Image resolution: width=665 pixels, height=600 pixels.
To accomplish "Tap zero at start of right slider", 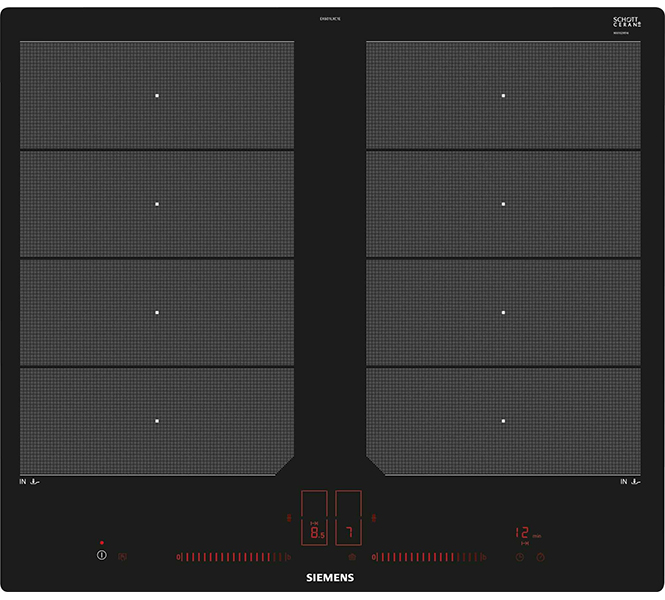I will click(x=374, y=556).
